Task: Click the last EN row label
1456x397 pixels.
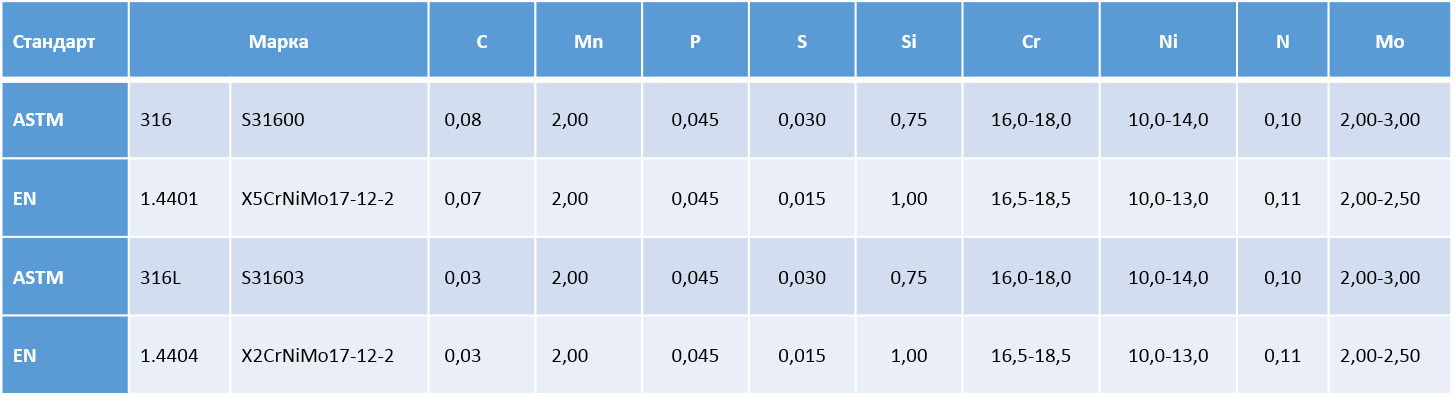Action: coord(65,355)
